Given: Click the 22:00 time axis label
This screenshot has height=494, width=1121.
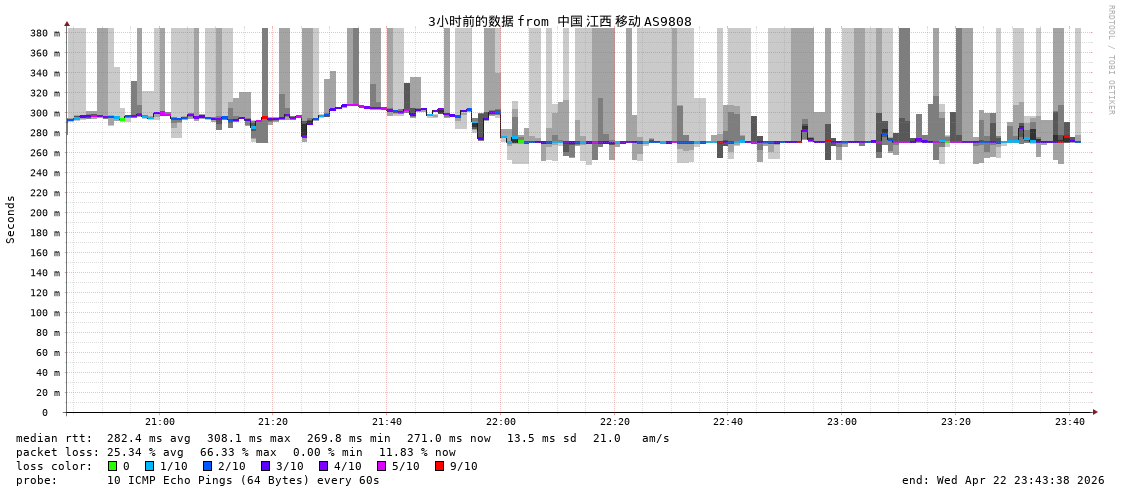Looking at the screenshot, I should pos(501,422).
